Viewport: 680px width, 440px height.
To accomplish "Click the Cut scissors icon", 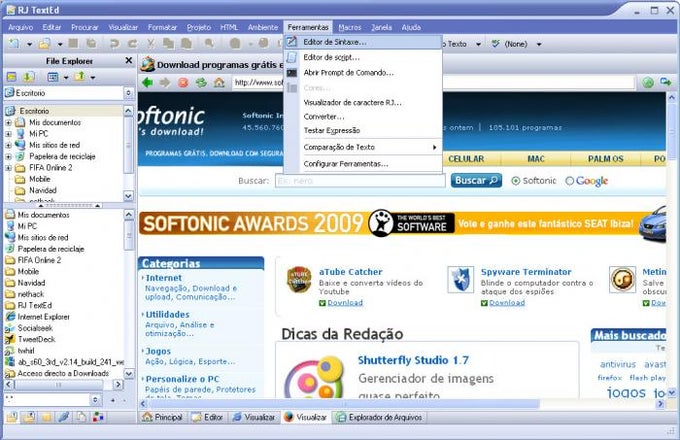I will (x=150, y=43).
